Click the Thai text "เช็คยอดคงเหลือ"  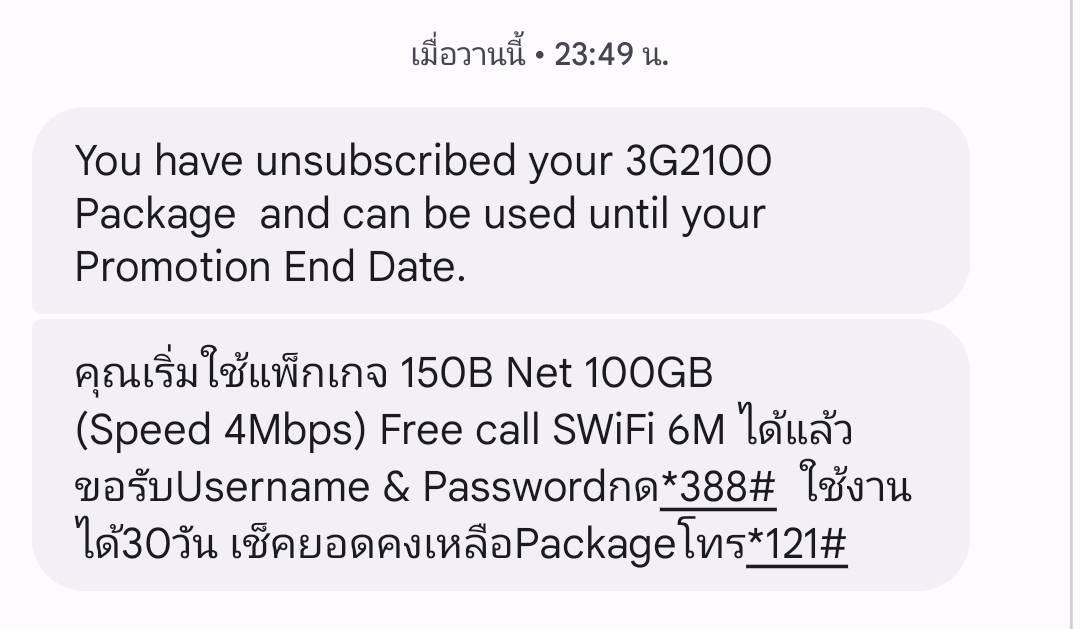point(371,545)
